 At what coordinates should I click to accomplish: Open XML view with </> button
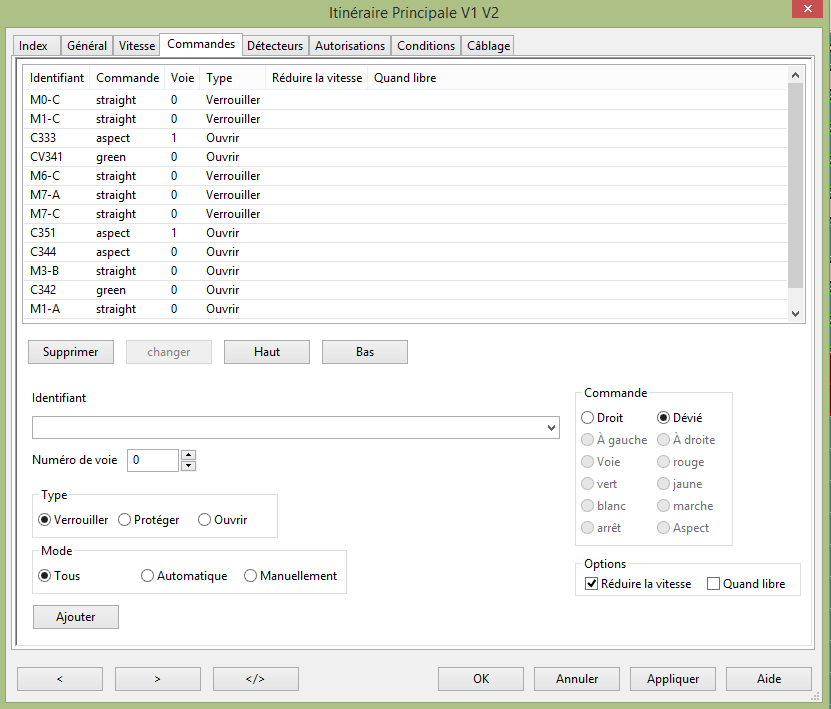(255, 679)
